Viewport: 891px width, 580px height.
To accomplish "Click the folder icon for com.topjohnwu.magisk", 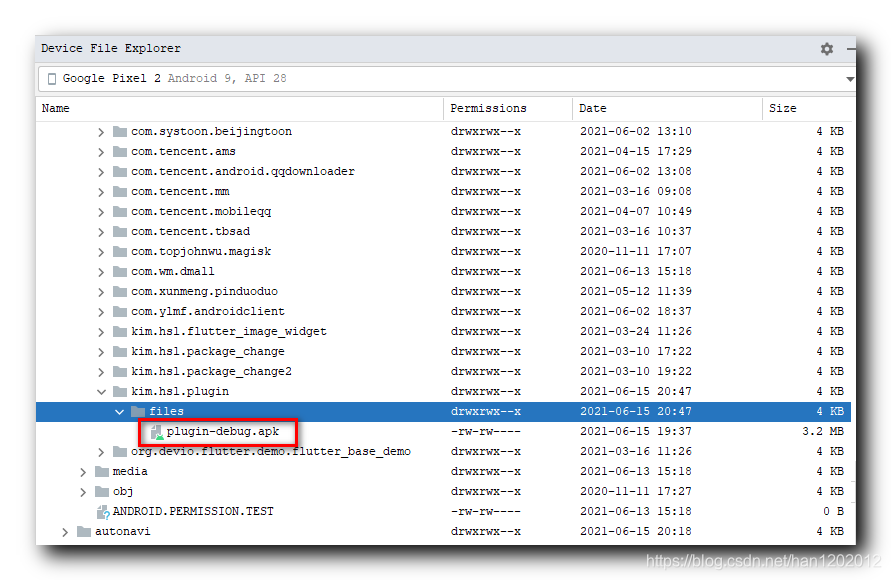I will [x=120, y=251].
